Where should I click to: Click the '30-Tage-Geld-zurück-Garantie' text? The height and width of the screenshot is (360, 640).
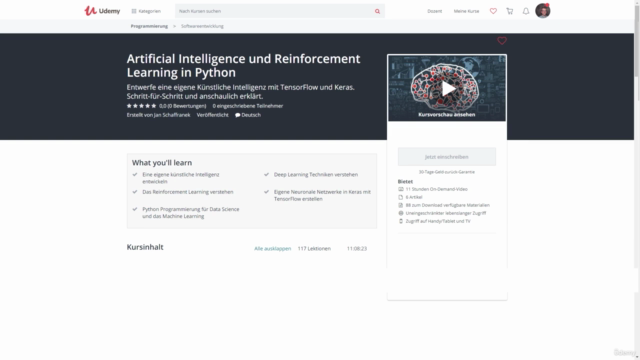coord(447,172)
